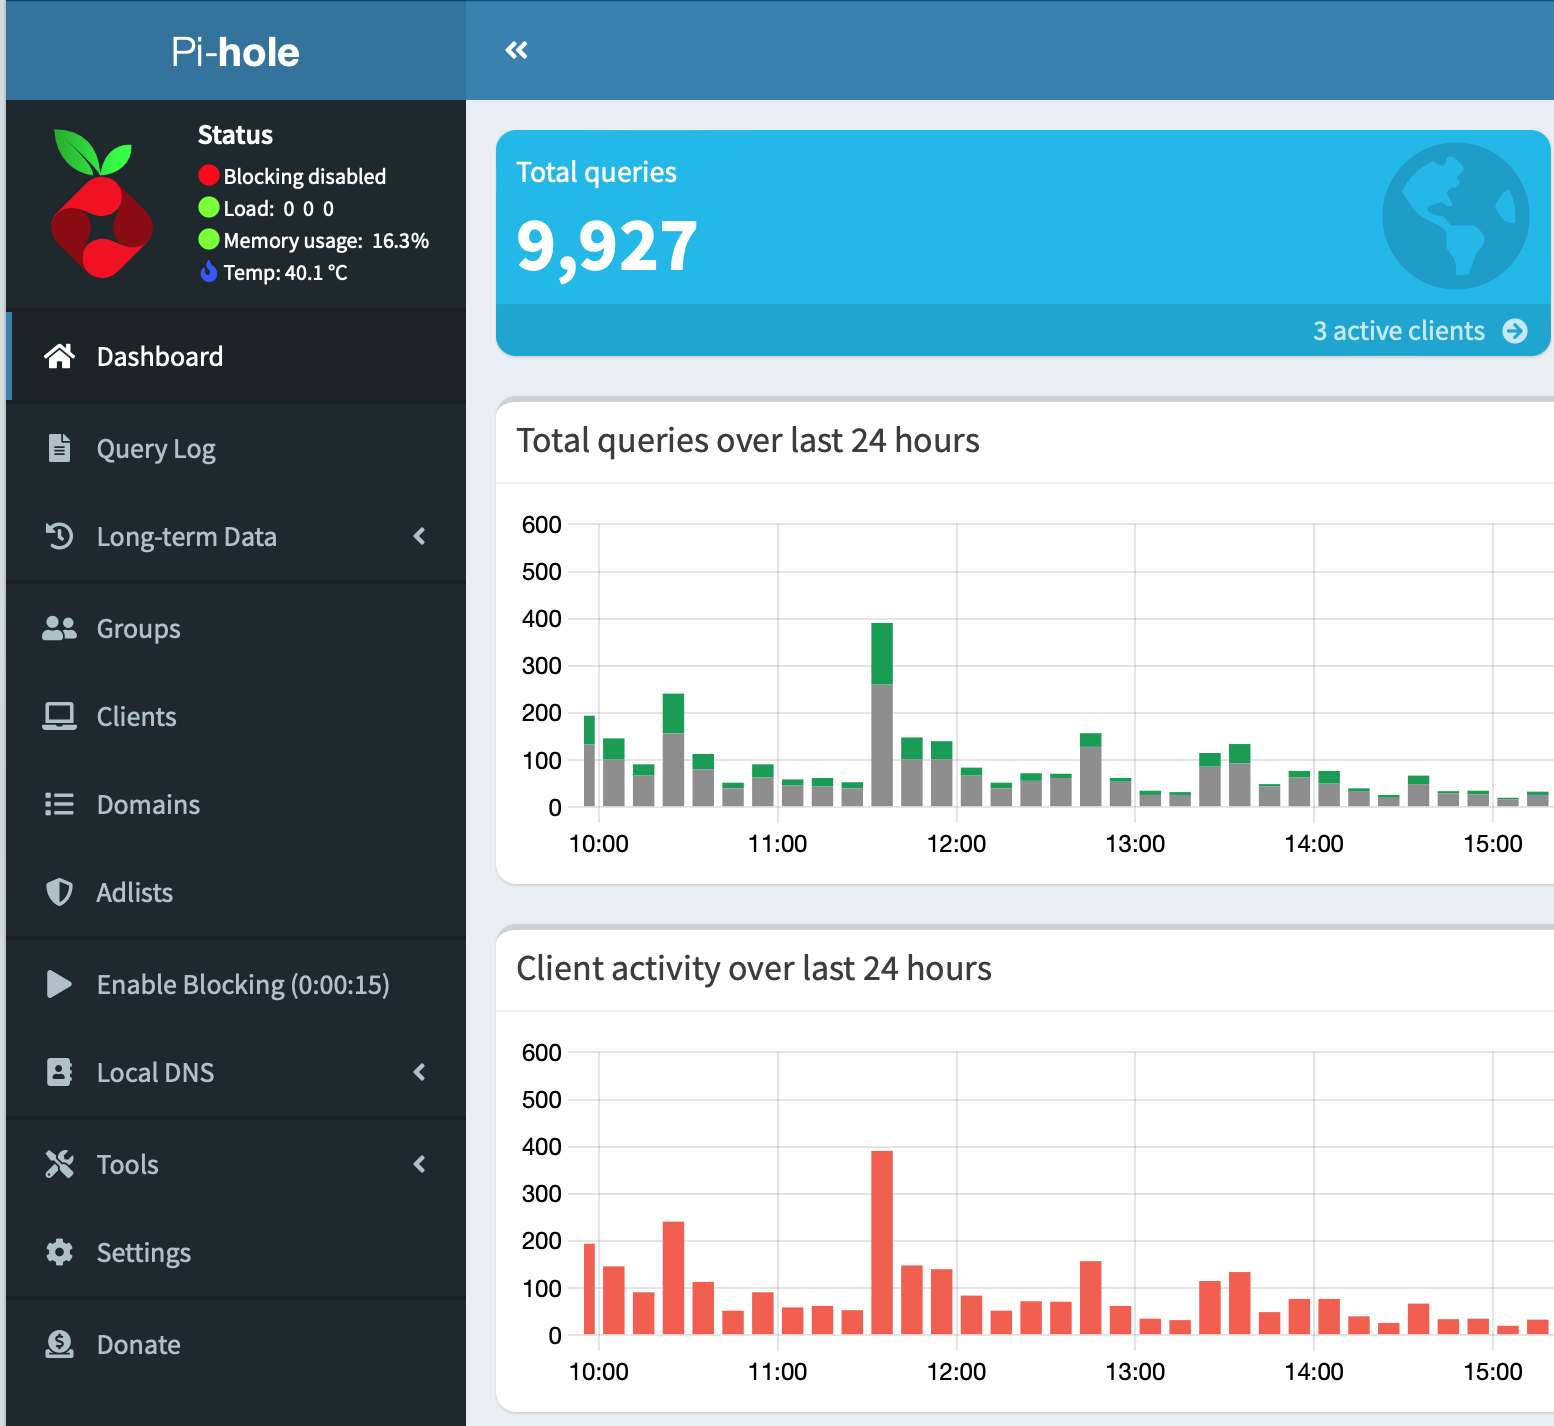Open the 3 active clients link

tap(1399, 330)
